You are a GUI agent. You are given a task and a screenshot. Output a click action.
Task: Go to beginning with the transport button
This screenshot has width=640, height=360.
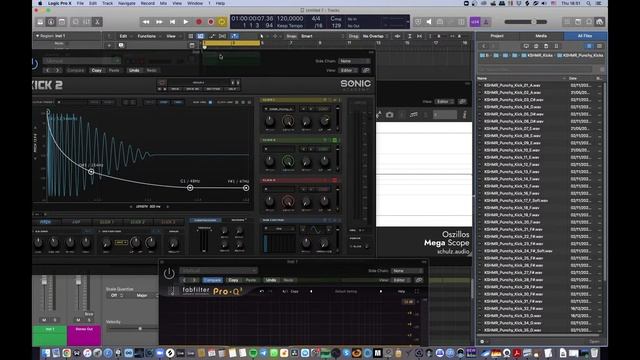[172, 22]
